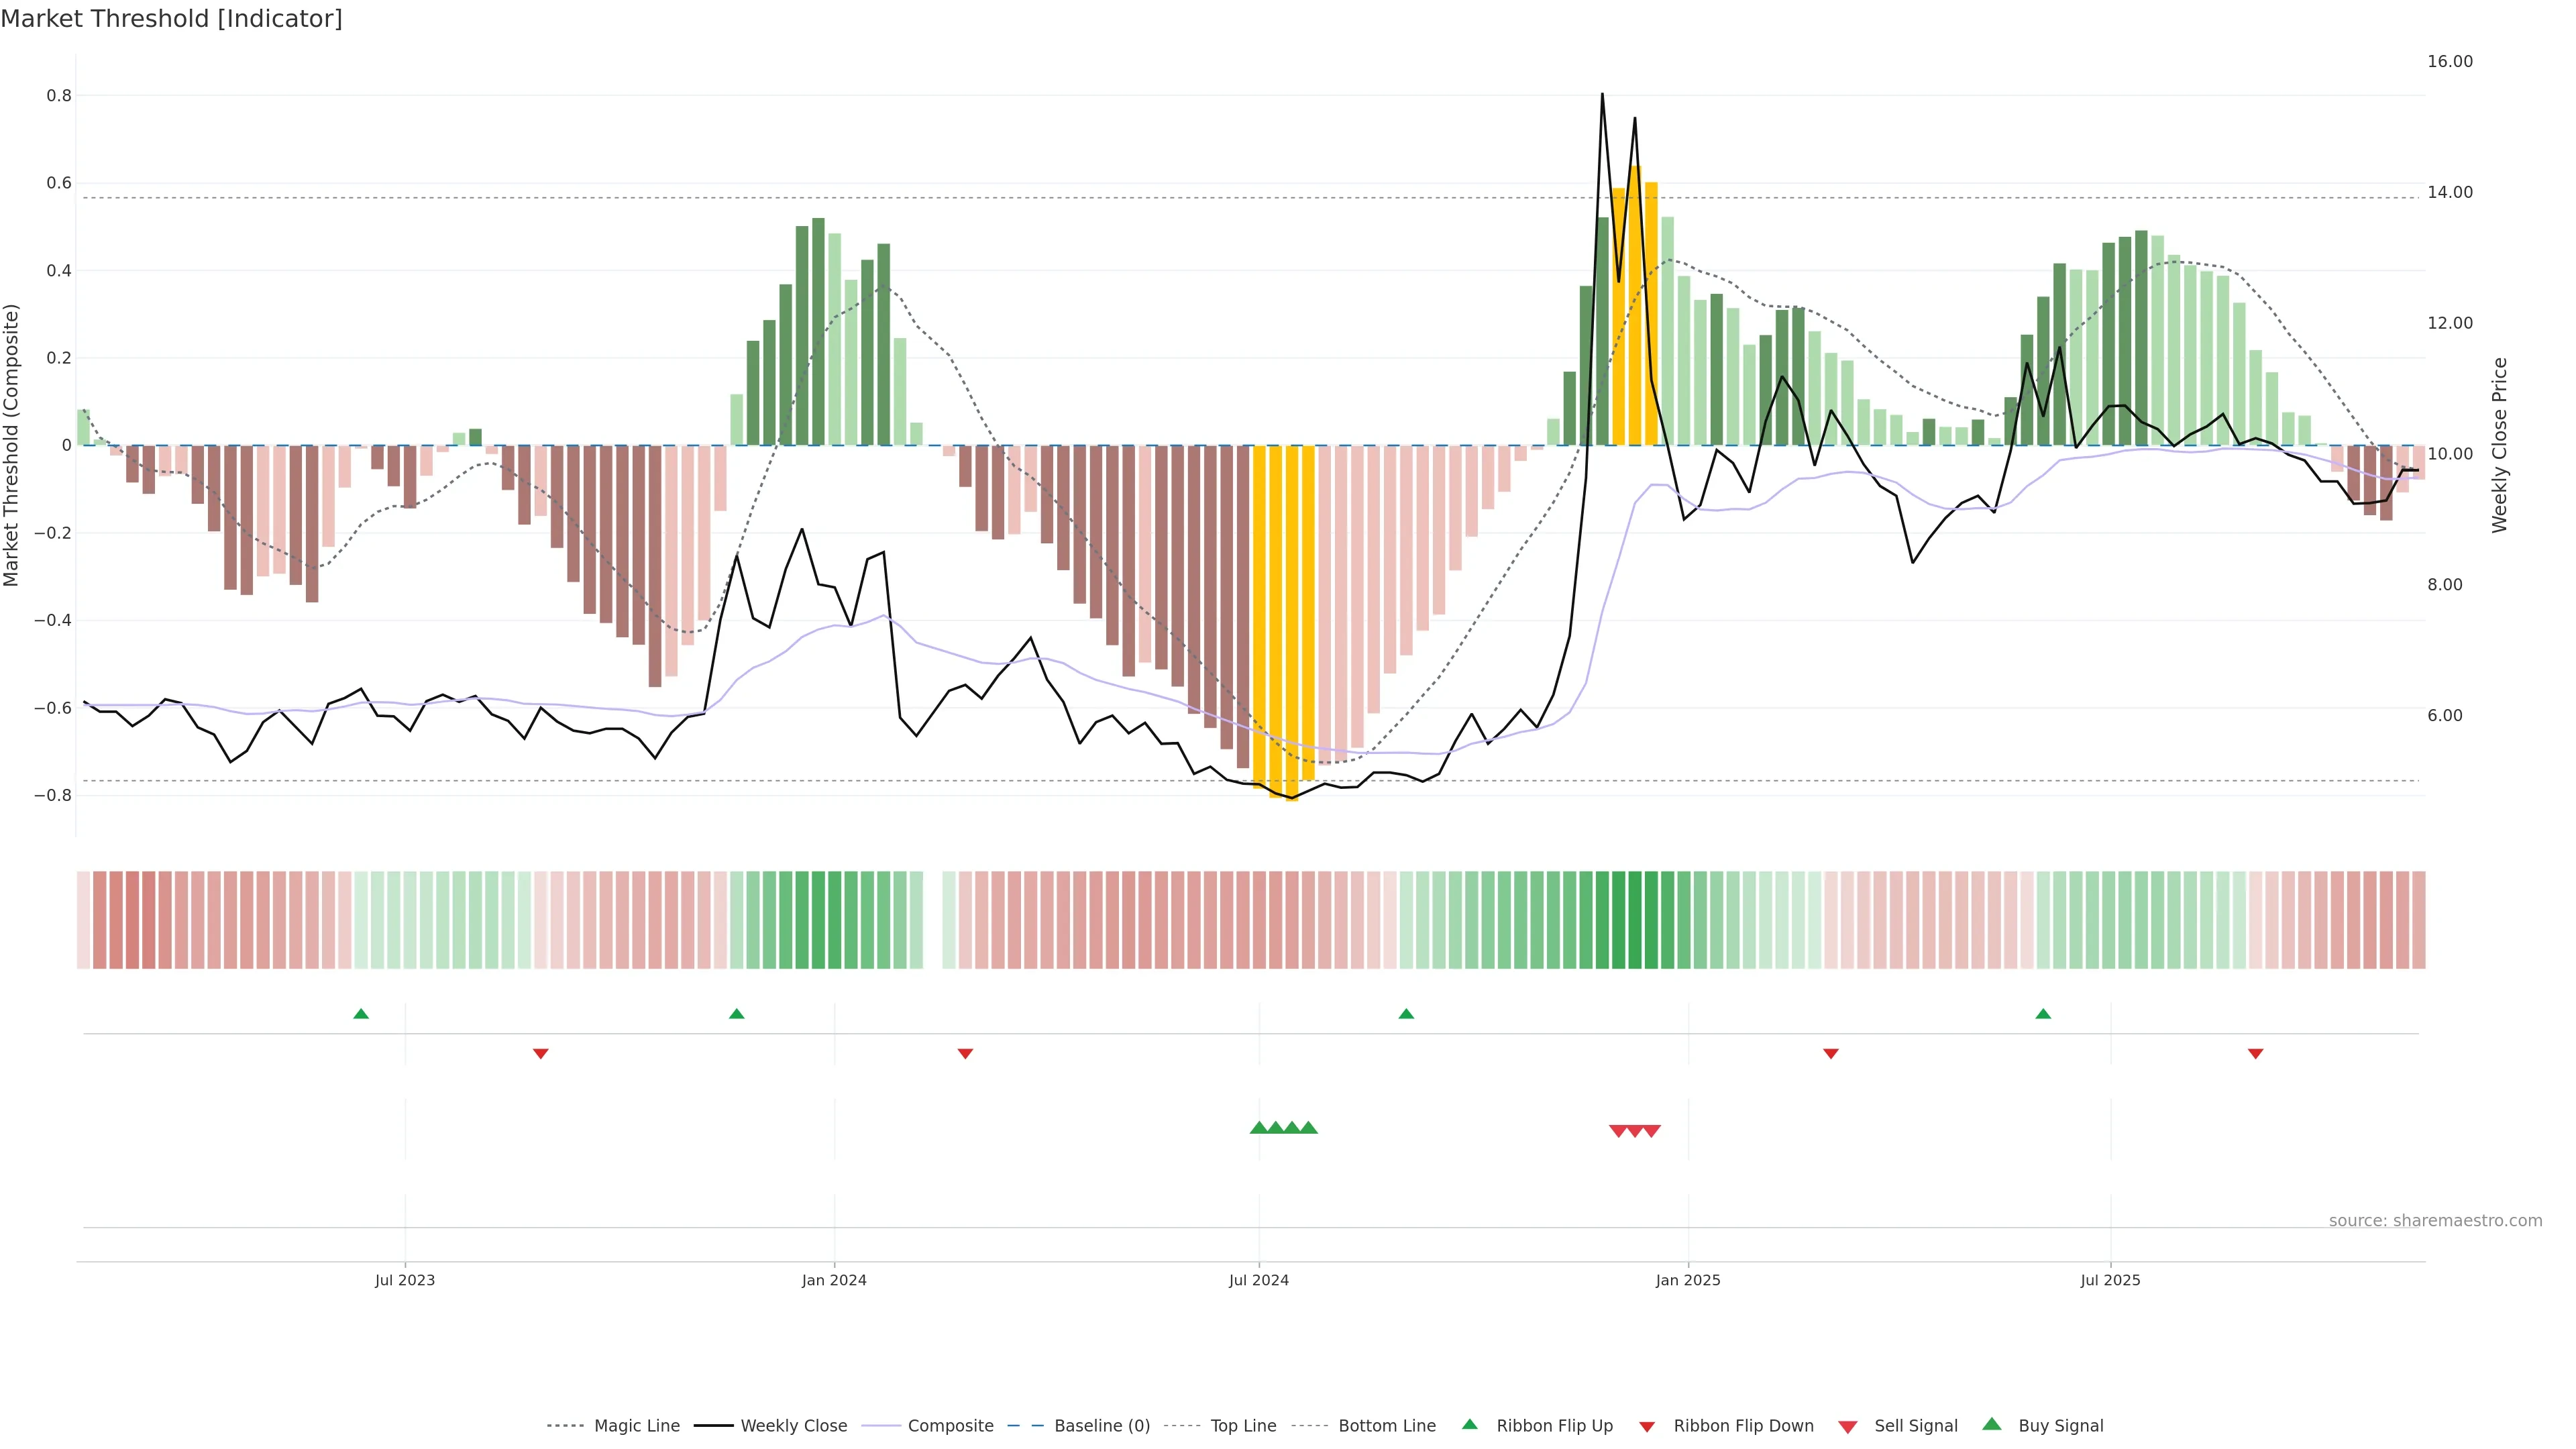2576x1449 pixels.
Task: Click the Market Threshold [Indicator] chart title
Action: pyautogui.click(x=171, y=19)
